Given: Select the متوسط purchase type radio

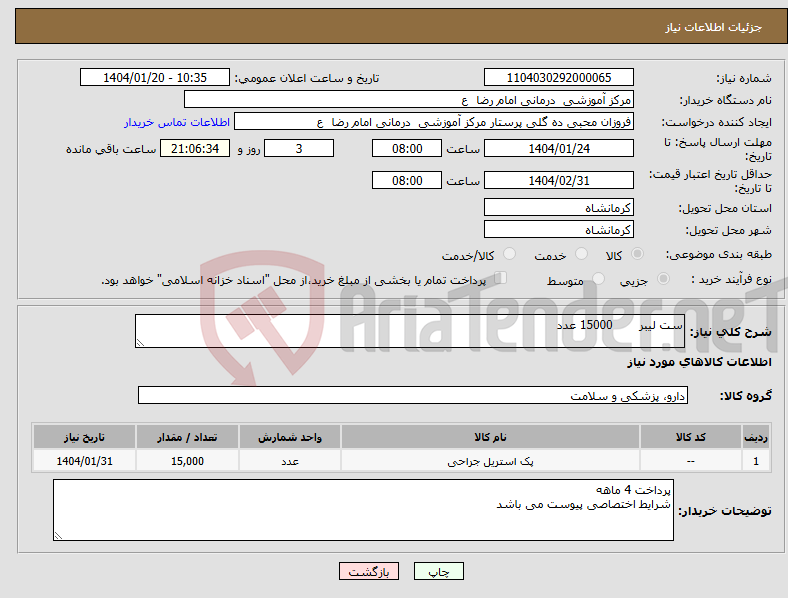Looking at the screenshot, I should pos(599,278).
